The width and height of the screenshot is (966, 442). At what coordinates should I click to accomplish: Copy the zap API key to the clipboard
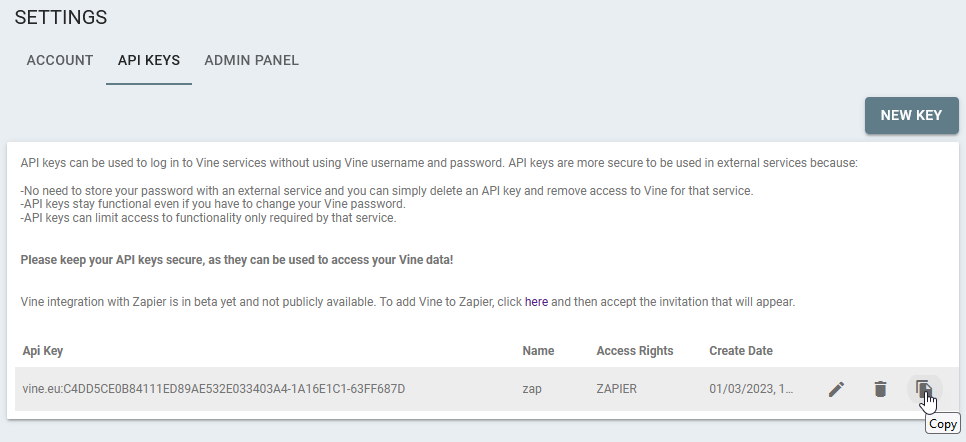924,389
